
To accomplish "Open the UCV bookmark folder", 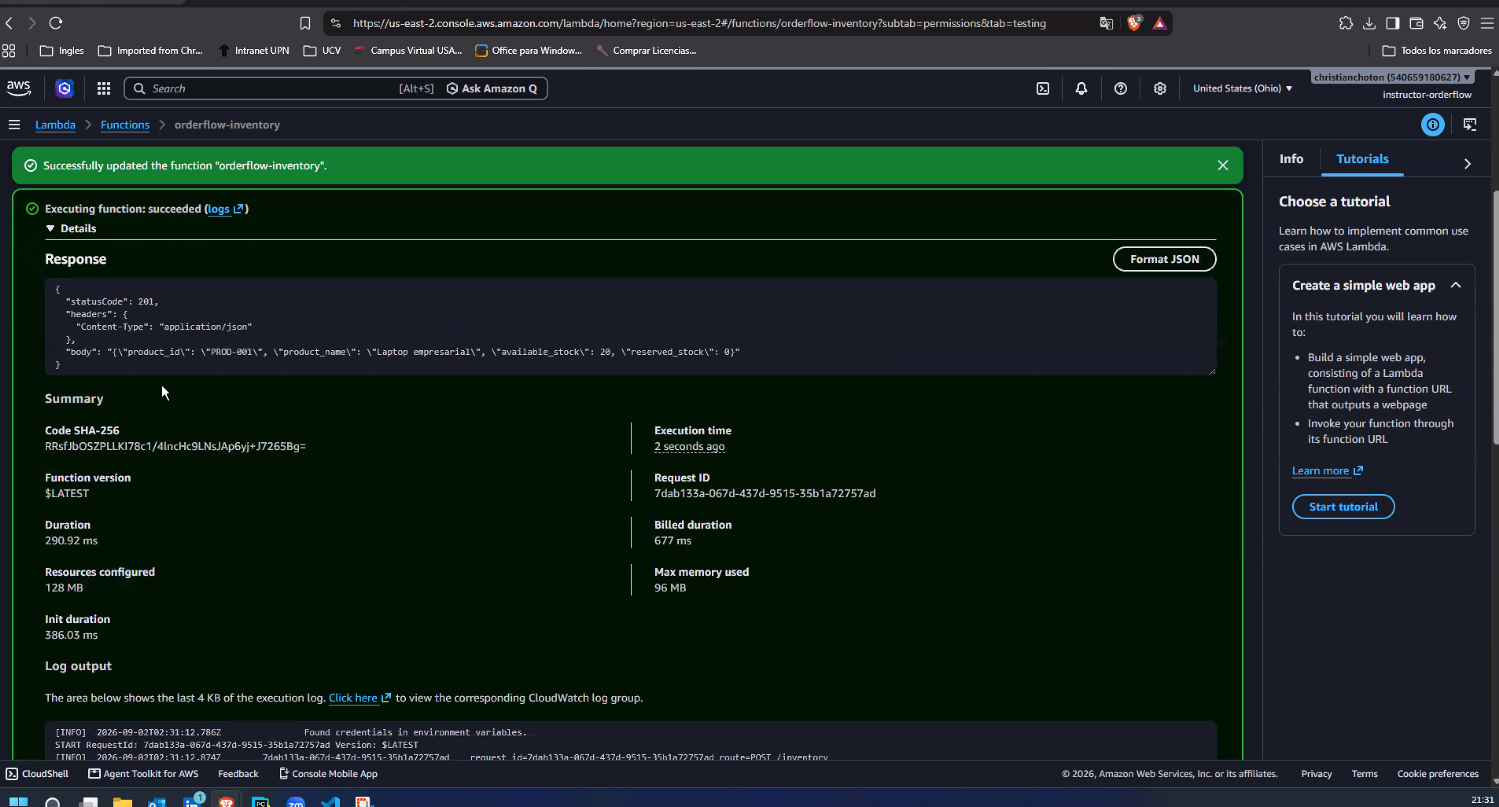I will point(322,50).
